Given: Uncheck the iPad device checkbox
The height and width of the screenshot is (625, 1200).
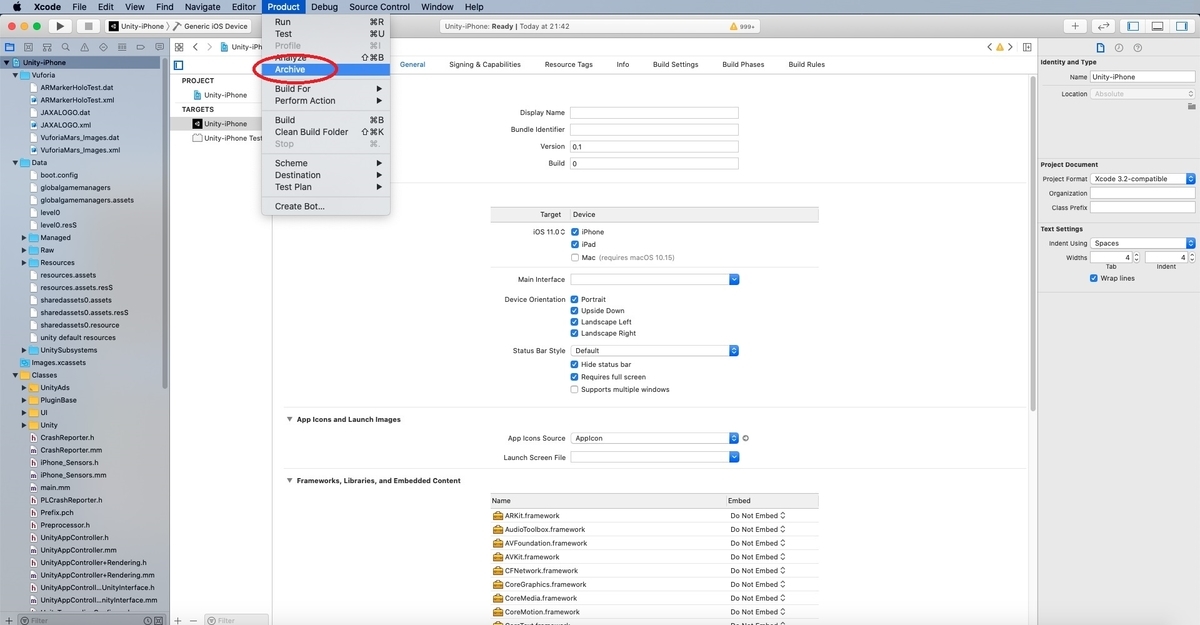Looking at the screenshot, I should pyautogui.click(x=575, y=244).
